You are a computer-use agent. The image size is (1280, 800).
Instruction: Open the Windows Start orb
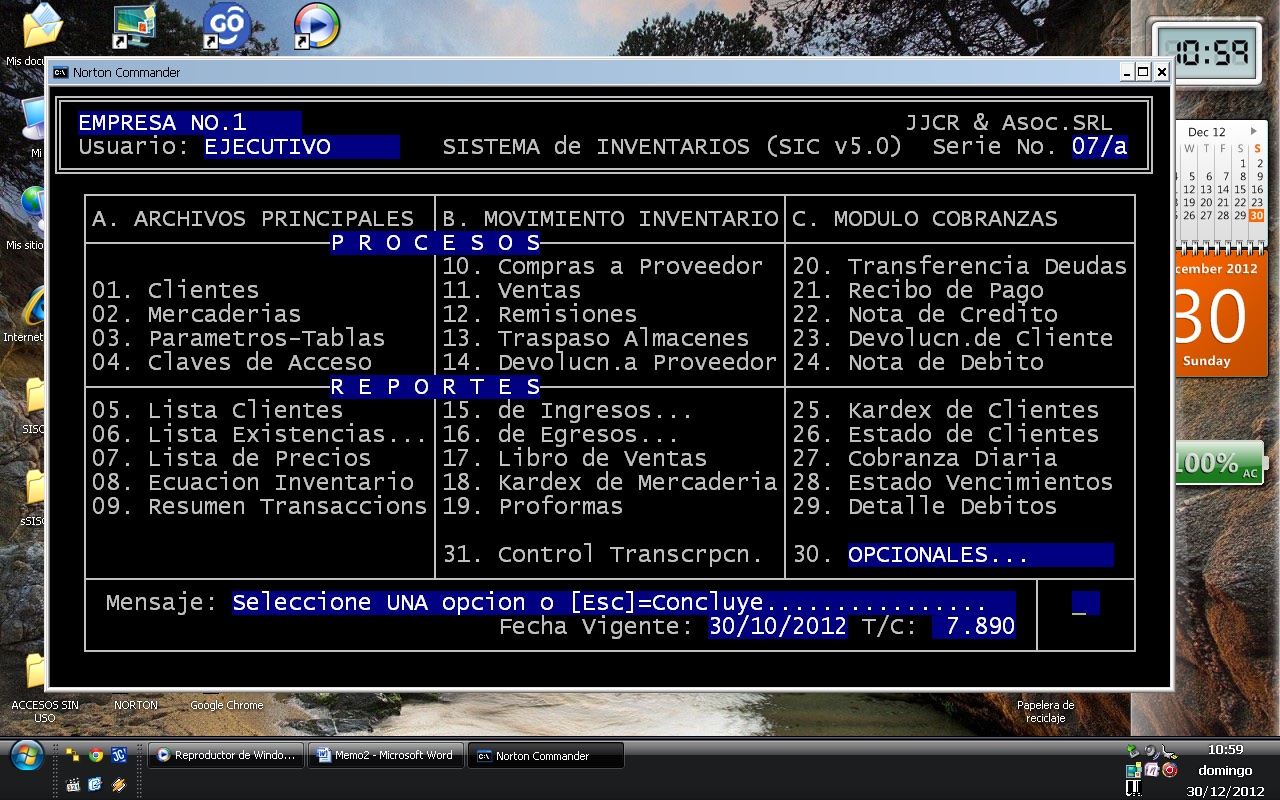26,755
